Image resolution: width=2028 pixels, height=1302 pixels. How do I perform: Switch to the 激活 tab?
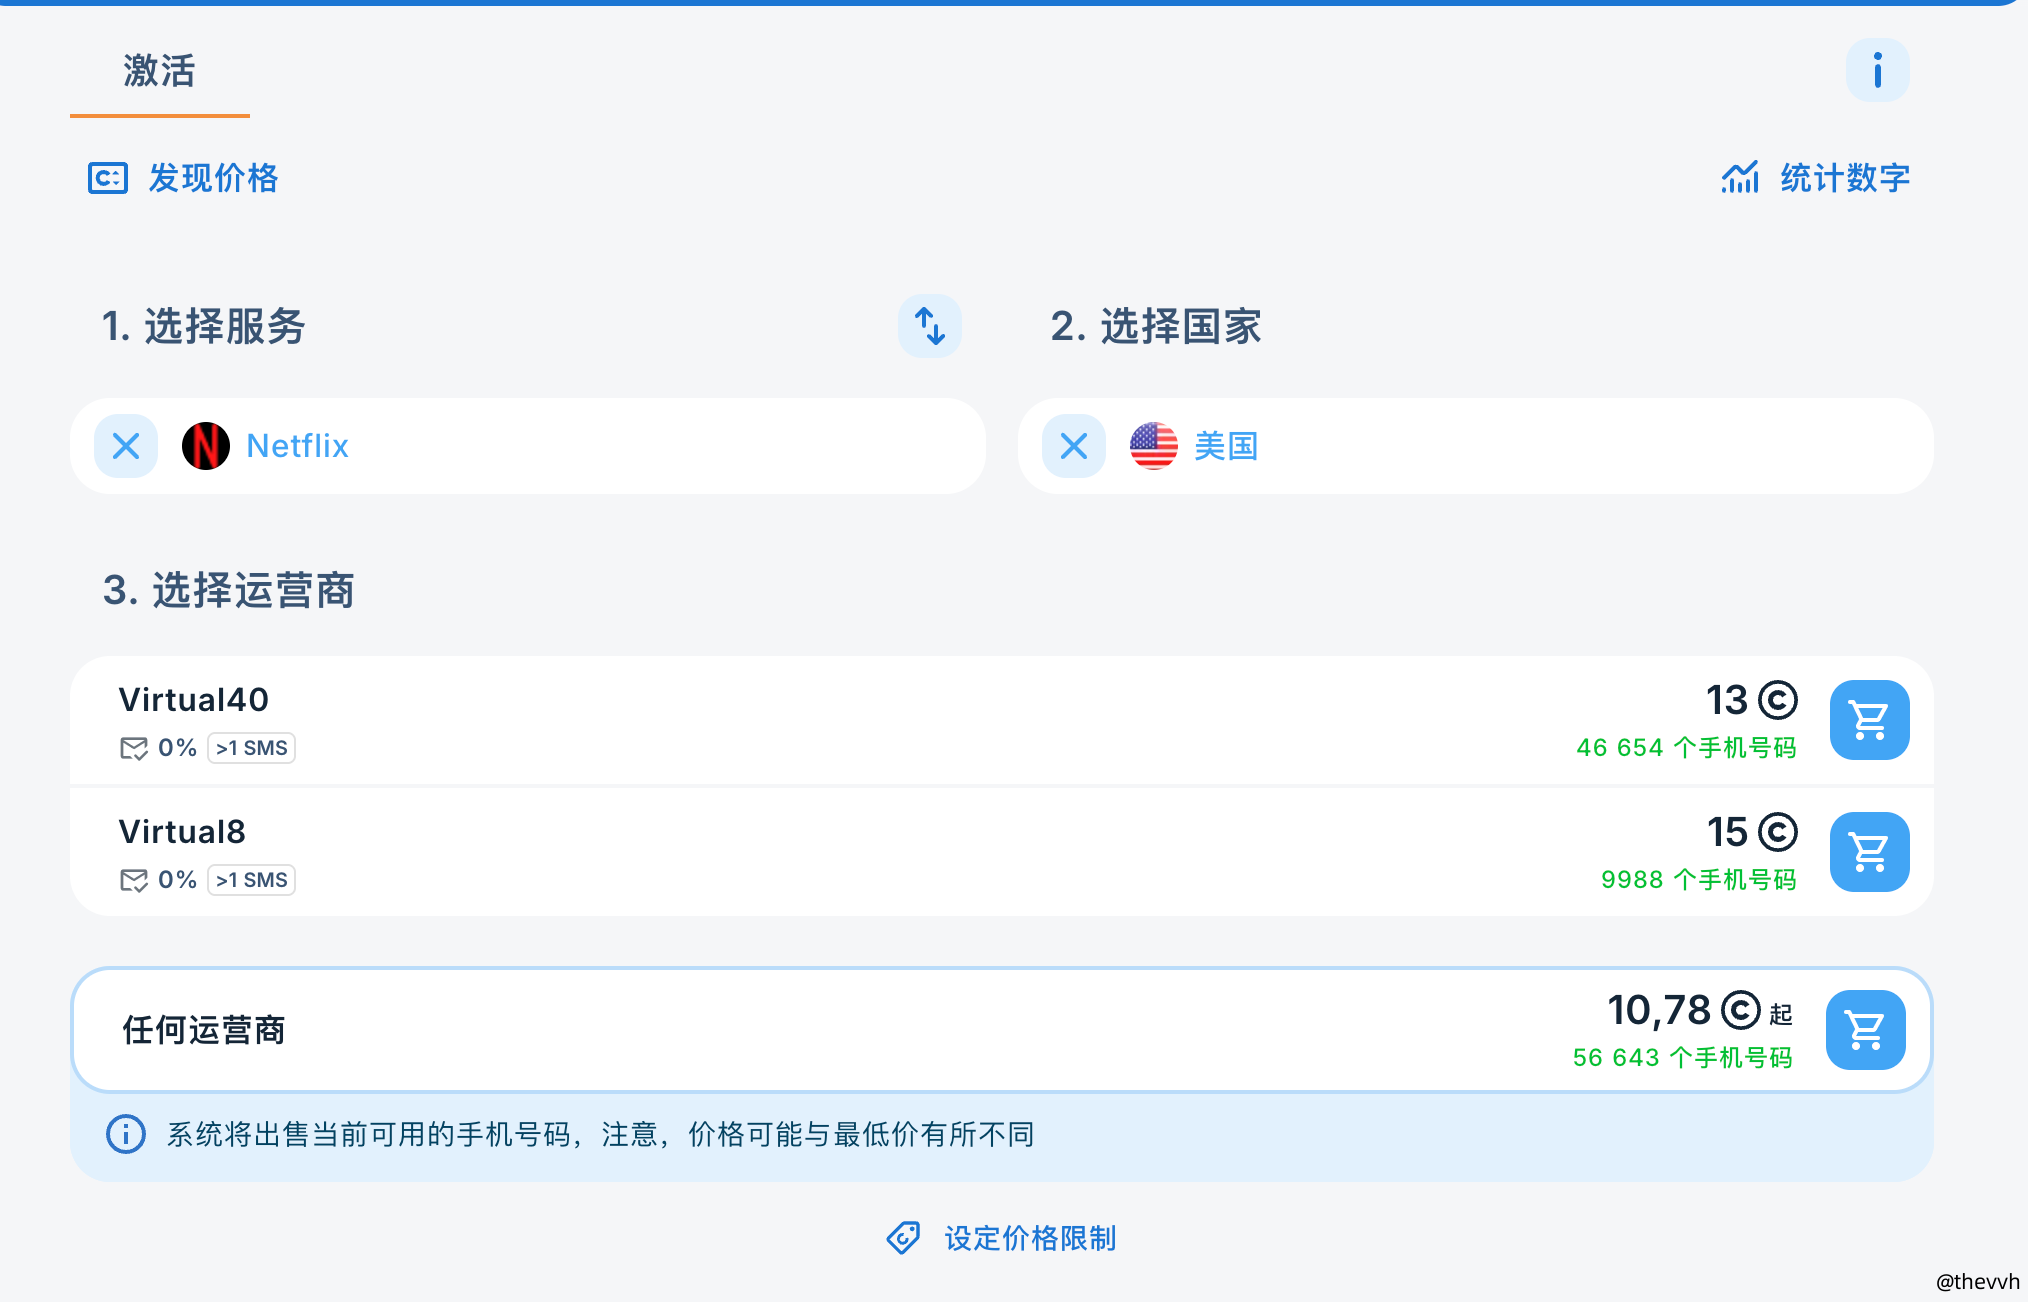[159, 72]
